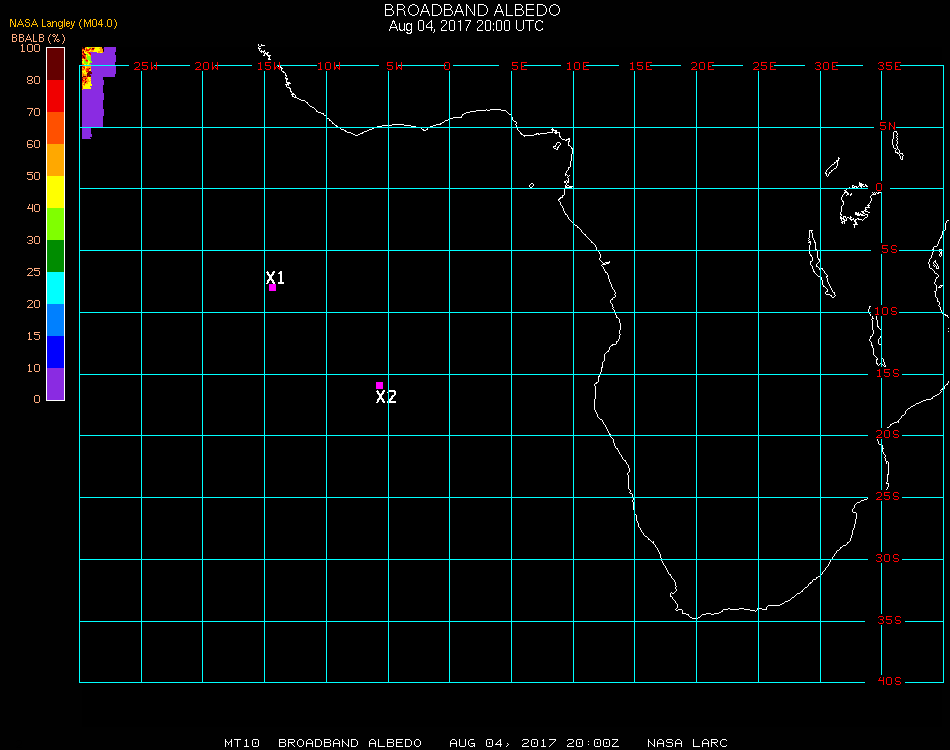The height and width of the screenshot is (750, 950).
Task: Click the '20E' longitude label
Action: point(702,66)
